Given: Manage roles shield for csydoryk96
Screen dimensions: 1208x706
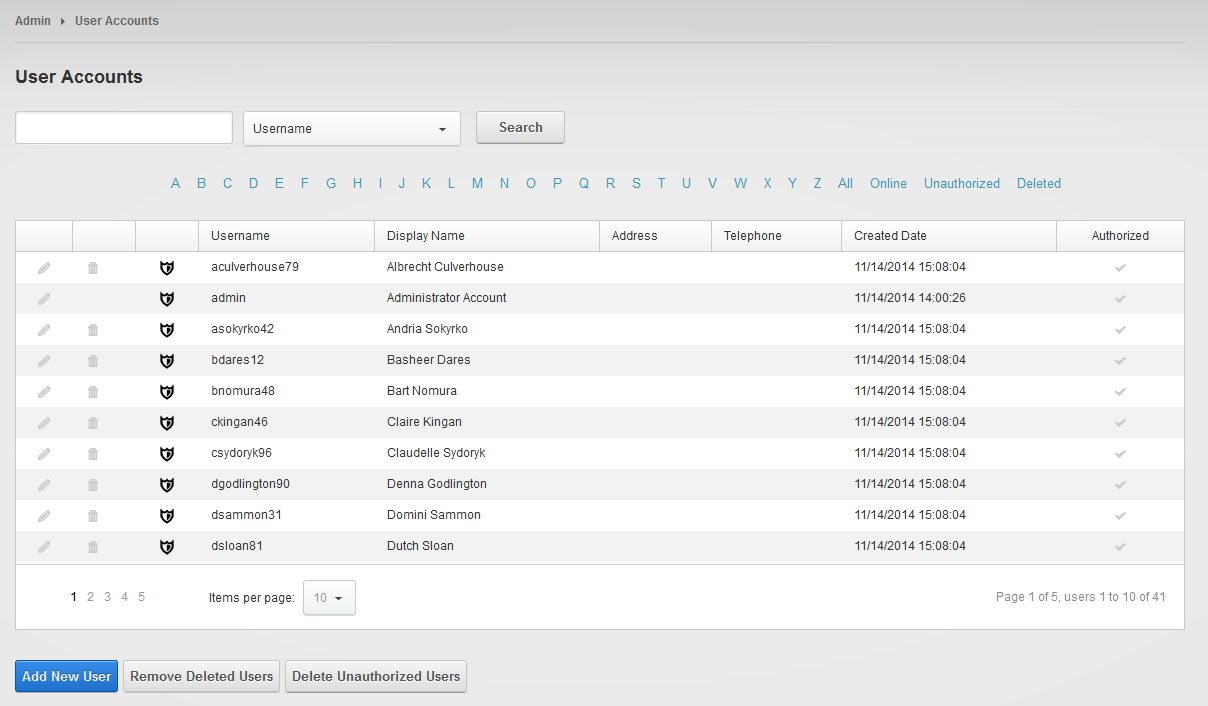Looking at the screenshot, I should coord(167,454).
